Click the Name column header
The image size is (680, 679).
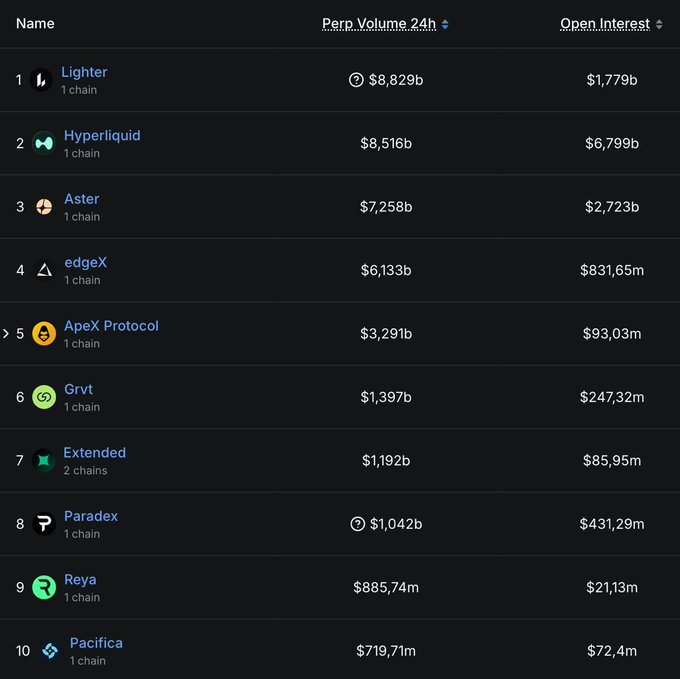click(x=36, y=23)
